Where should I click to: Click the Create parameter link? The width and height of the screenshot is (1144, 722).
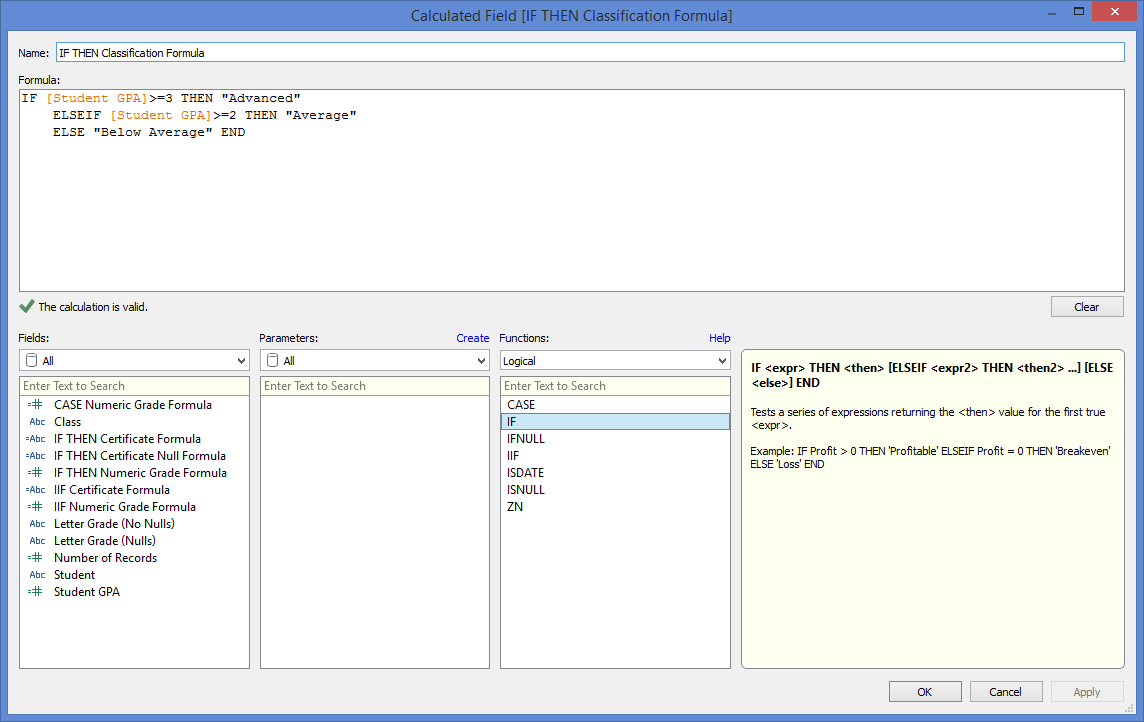pyautogui.click(x=473, y=338)
